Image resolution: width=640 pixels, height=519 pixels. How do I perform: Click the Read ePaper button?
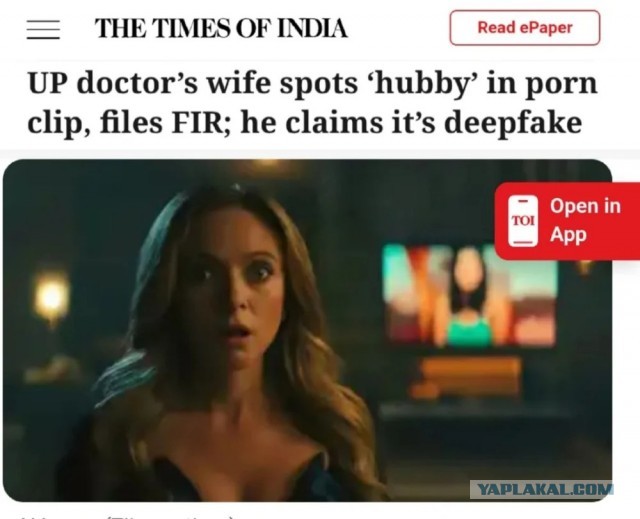(x=525, y=28)
